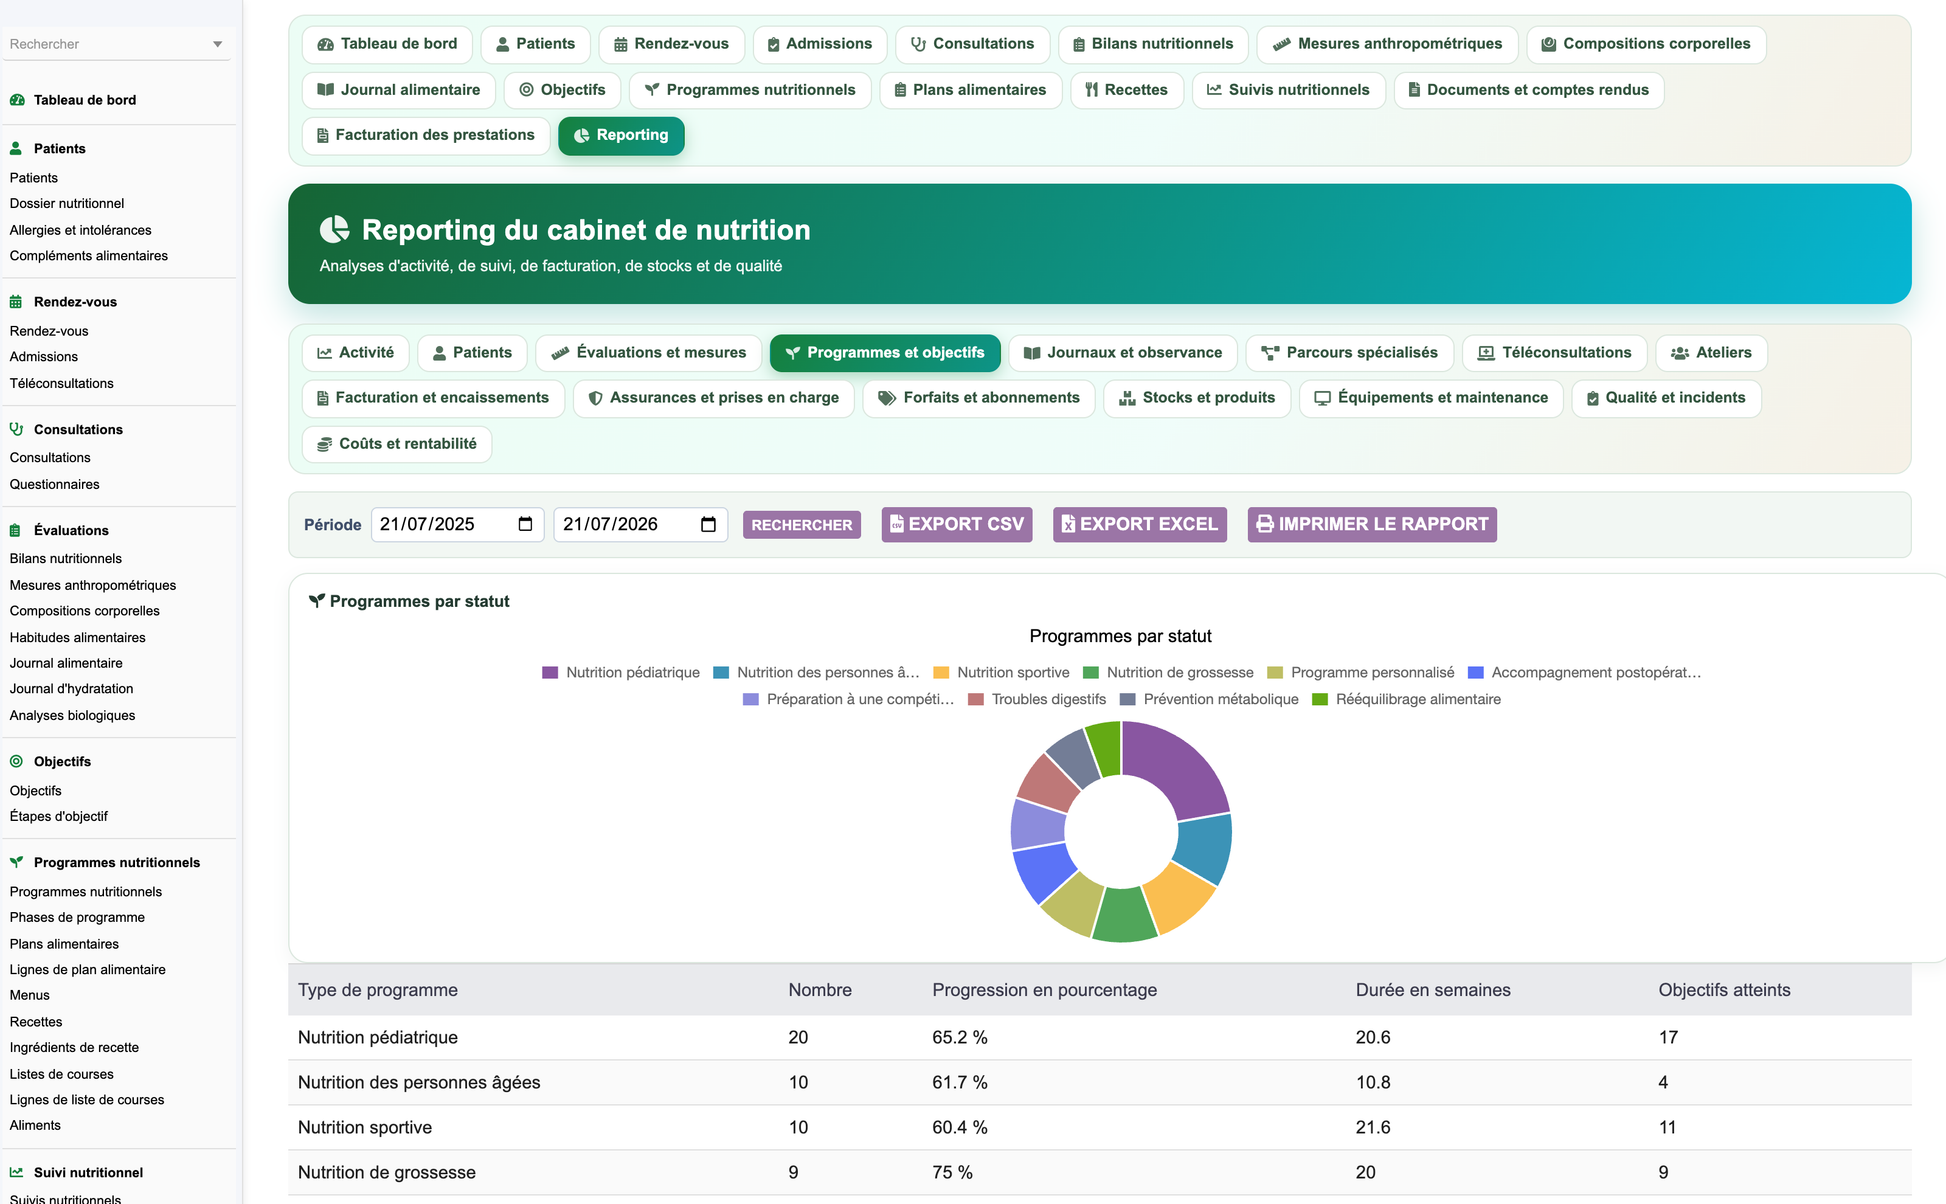Click the Programmes nutritionnels seedling icon in sidebar
Screen dimensions: 1946x1204
tap(16, 862)
